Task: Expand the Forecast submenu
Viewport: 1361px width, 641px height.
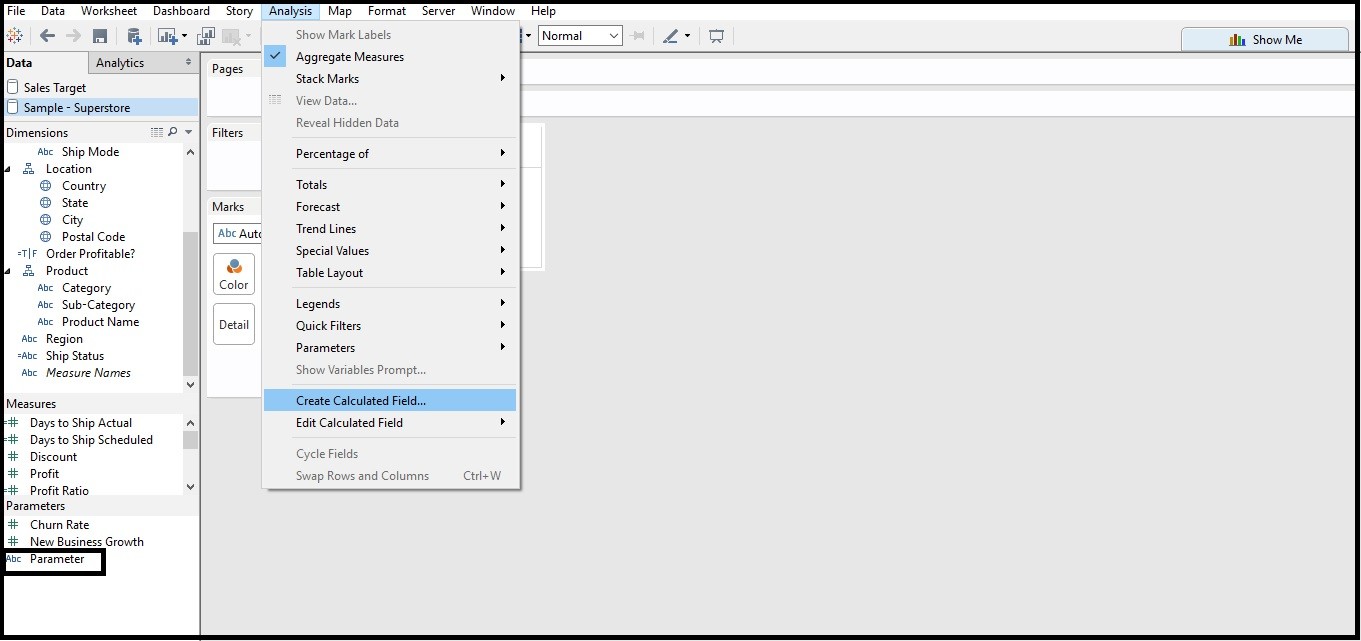Action: (318, 206)
